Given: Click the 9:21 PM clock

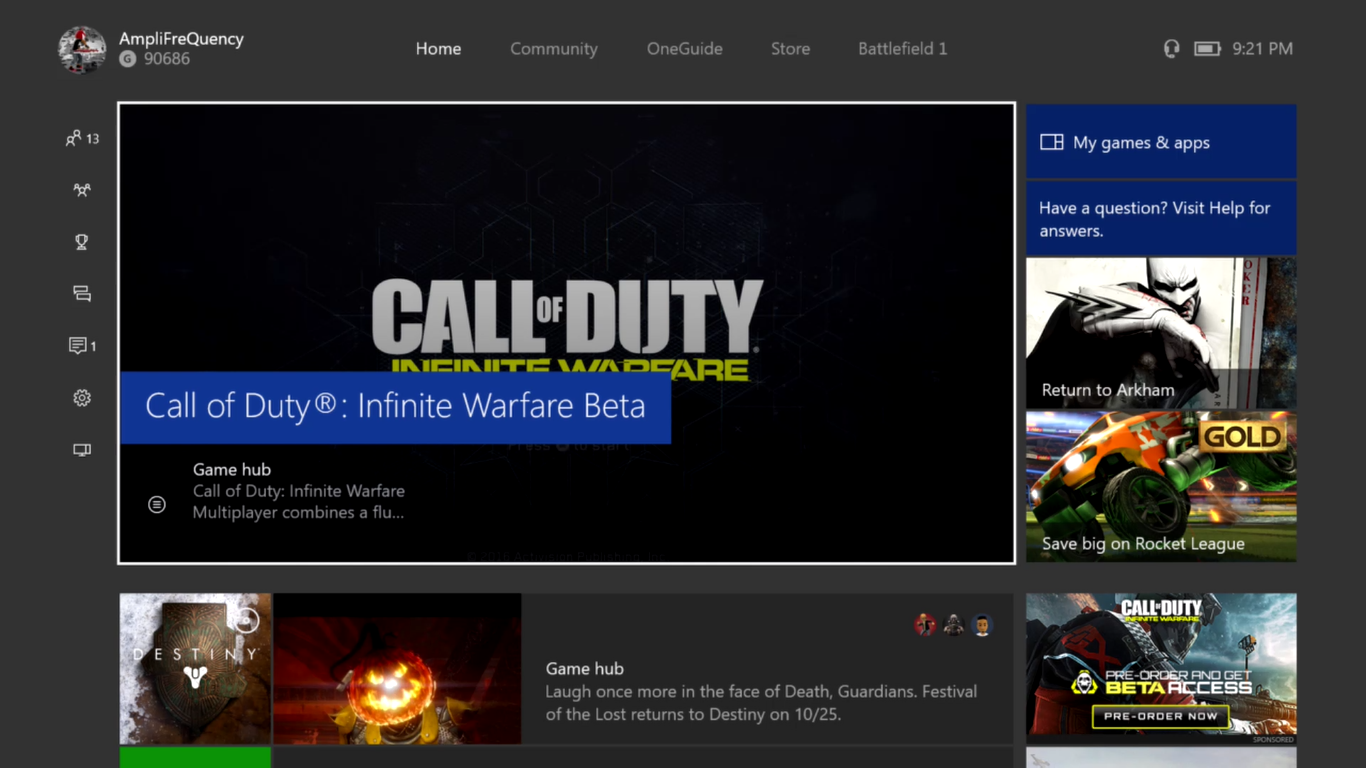Looking at the screenshot, I should [1262, 48].
